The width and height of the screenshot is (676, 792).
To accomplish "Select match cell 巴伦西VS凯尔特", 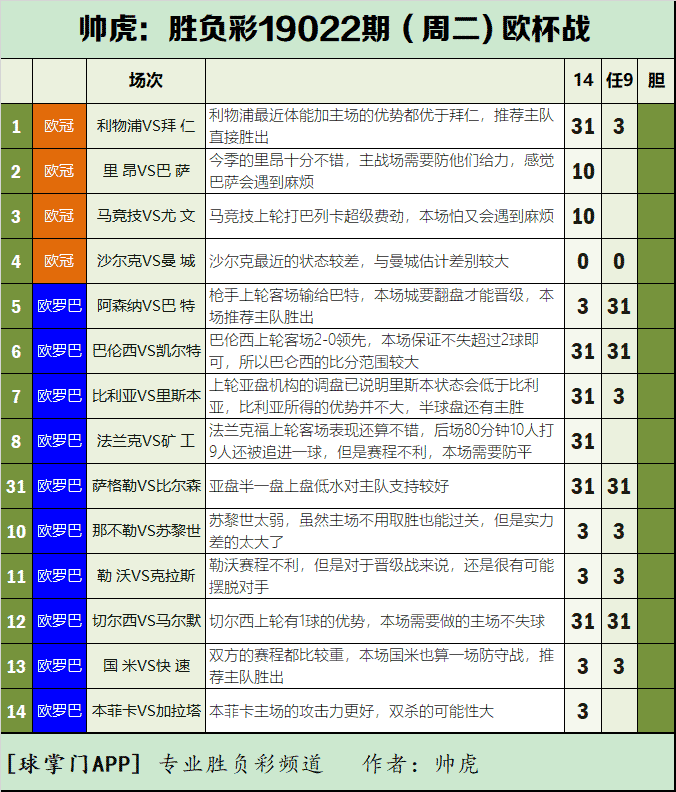I will point(146,351).
